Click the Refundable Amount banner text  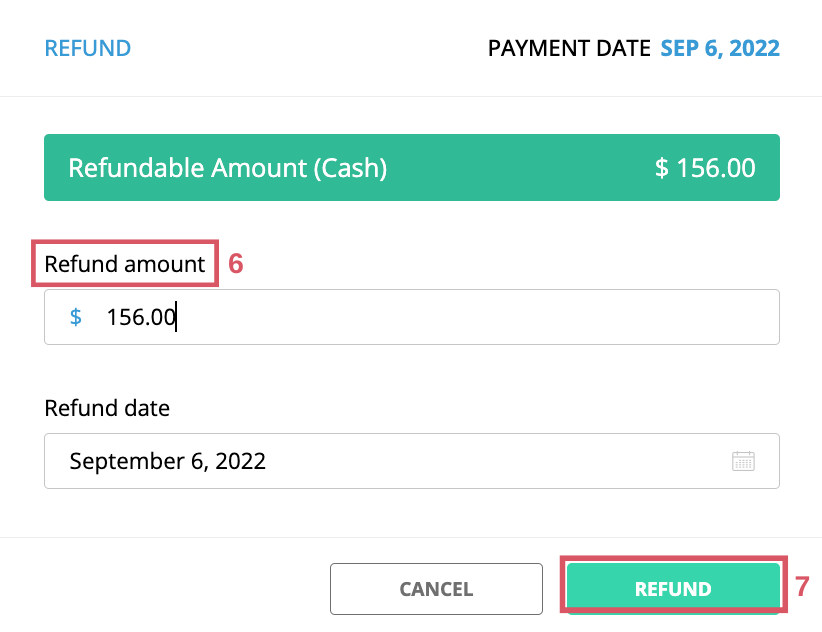(228, 168)
